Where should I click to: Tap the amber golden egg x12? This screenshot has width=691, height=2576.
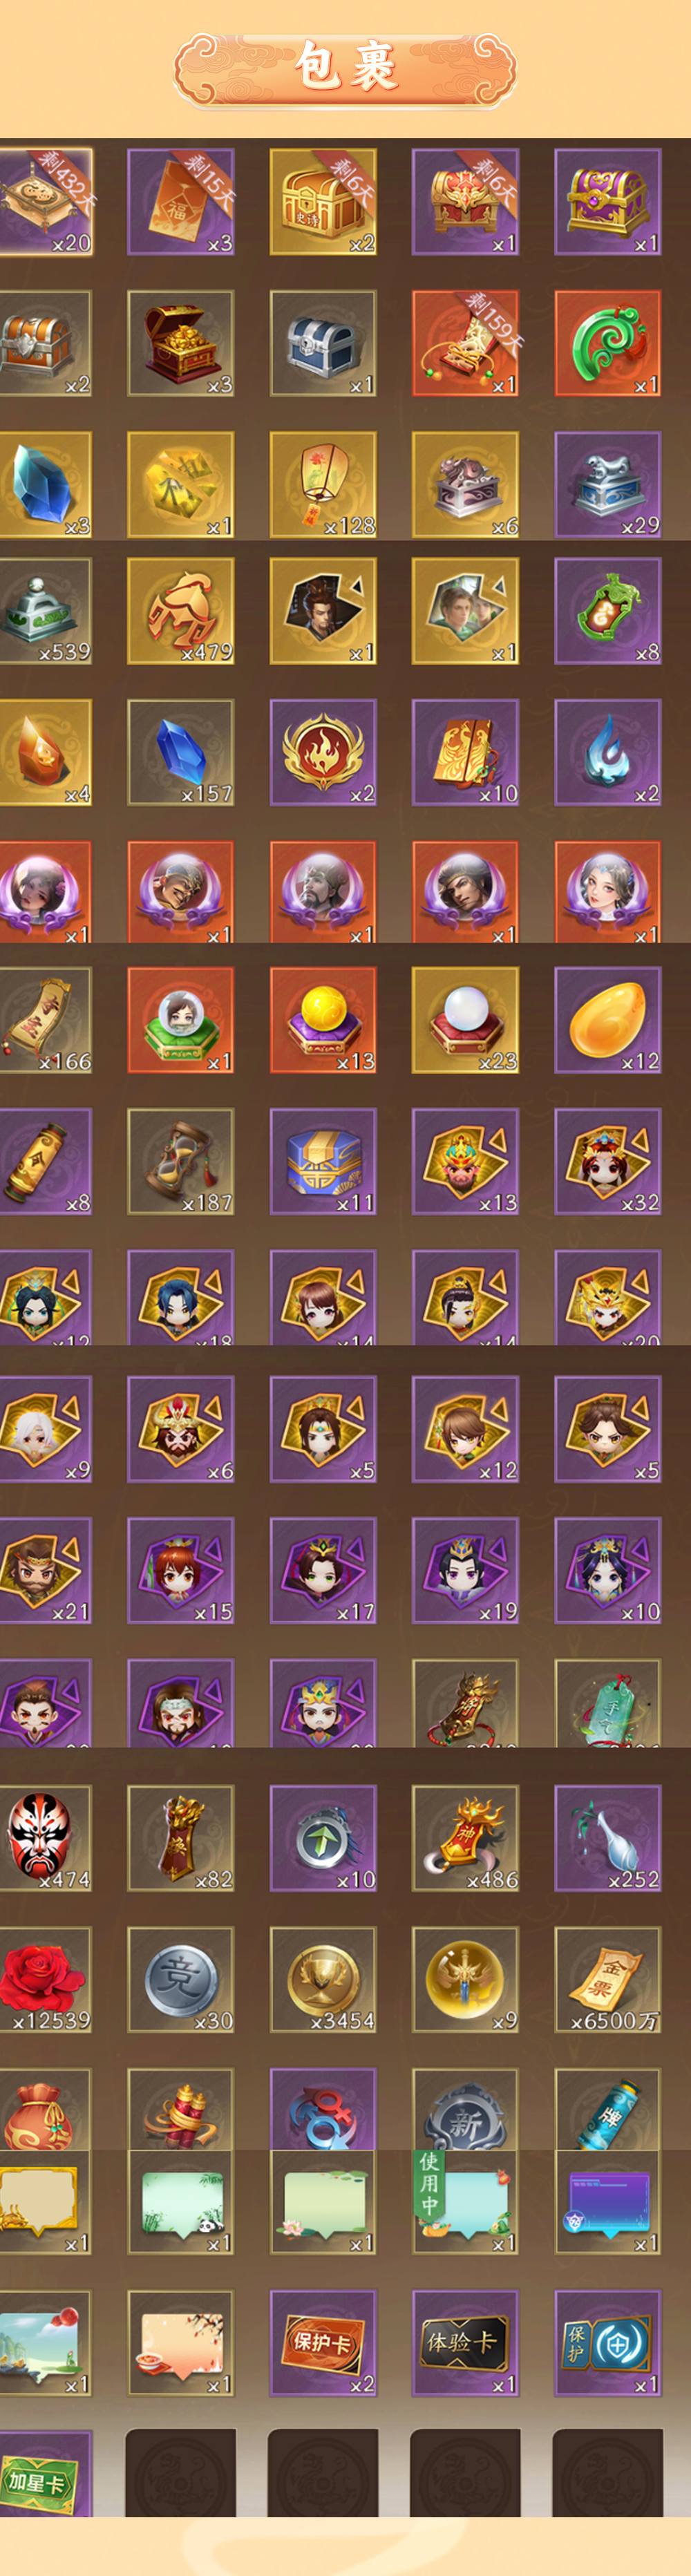click(608, 1020)
